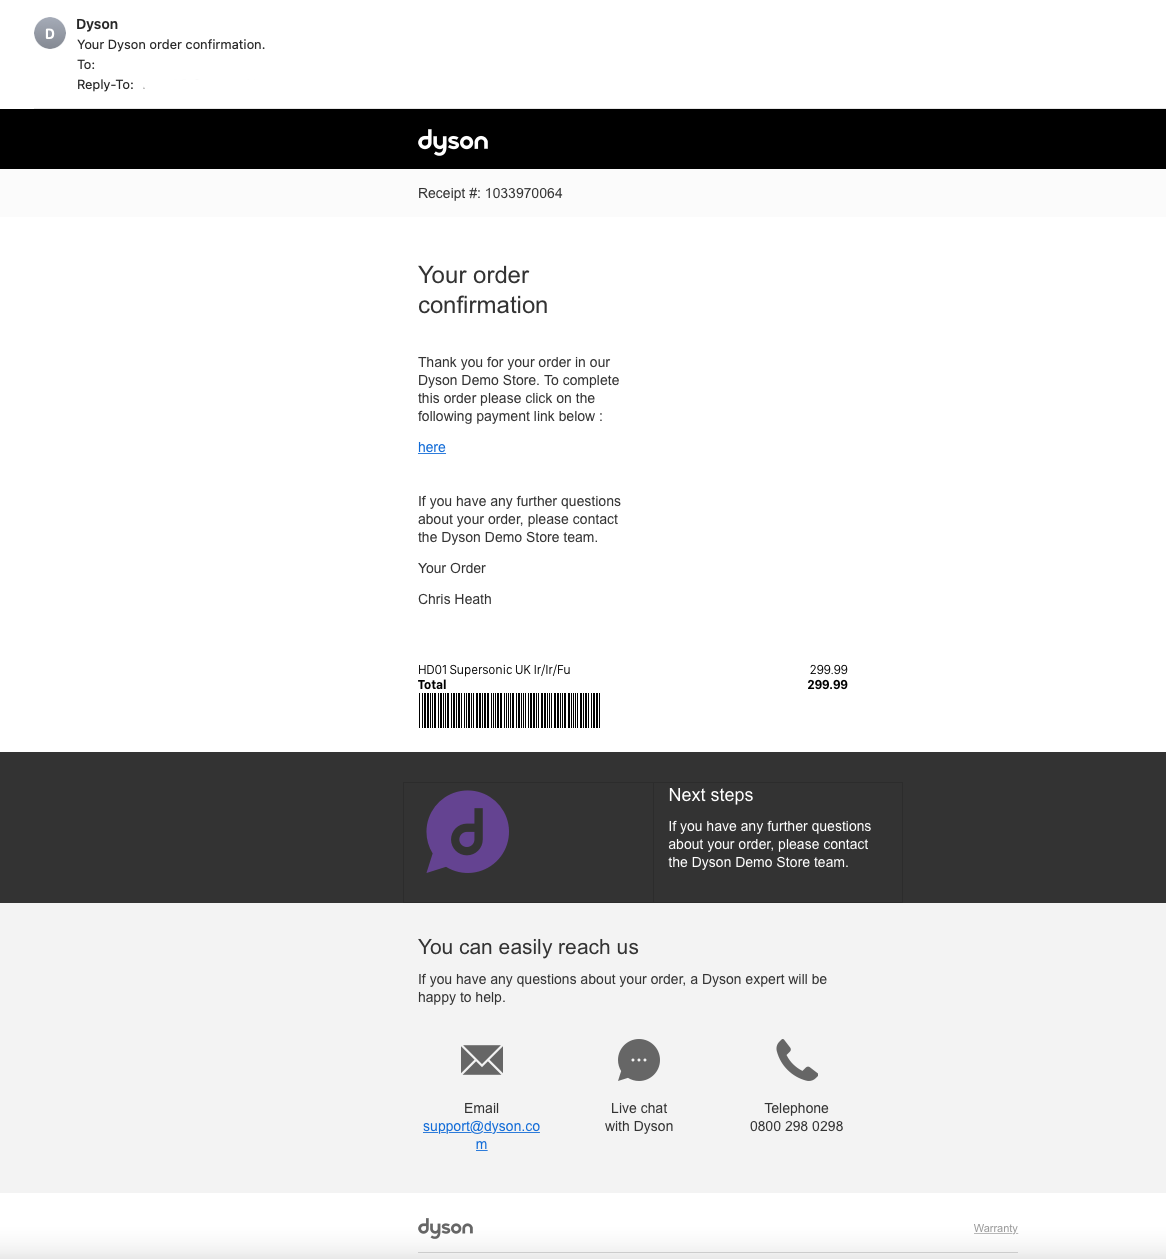
Task: Click the Email envelope icon
Action: coord(481,1060)
